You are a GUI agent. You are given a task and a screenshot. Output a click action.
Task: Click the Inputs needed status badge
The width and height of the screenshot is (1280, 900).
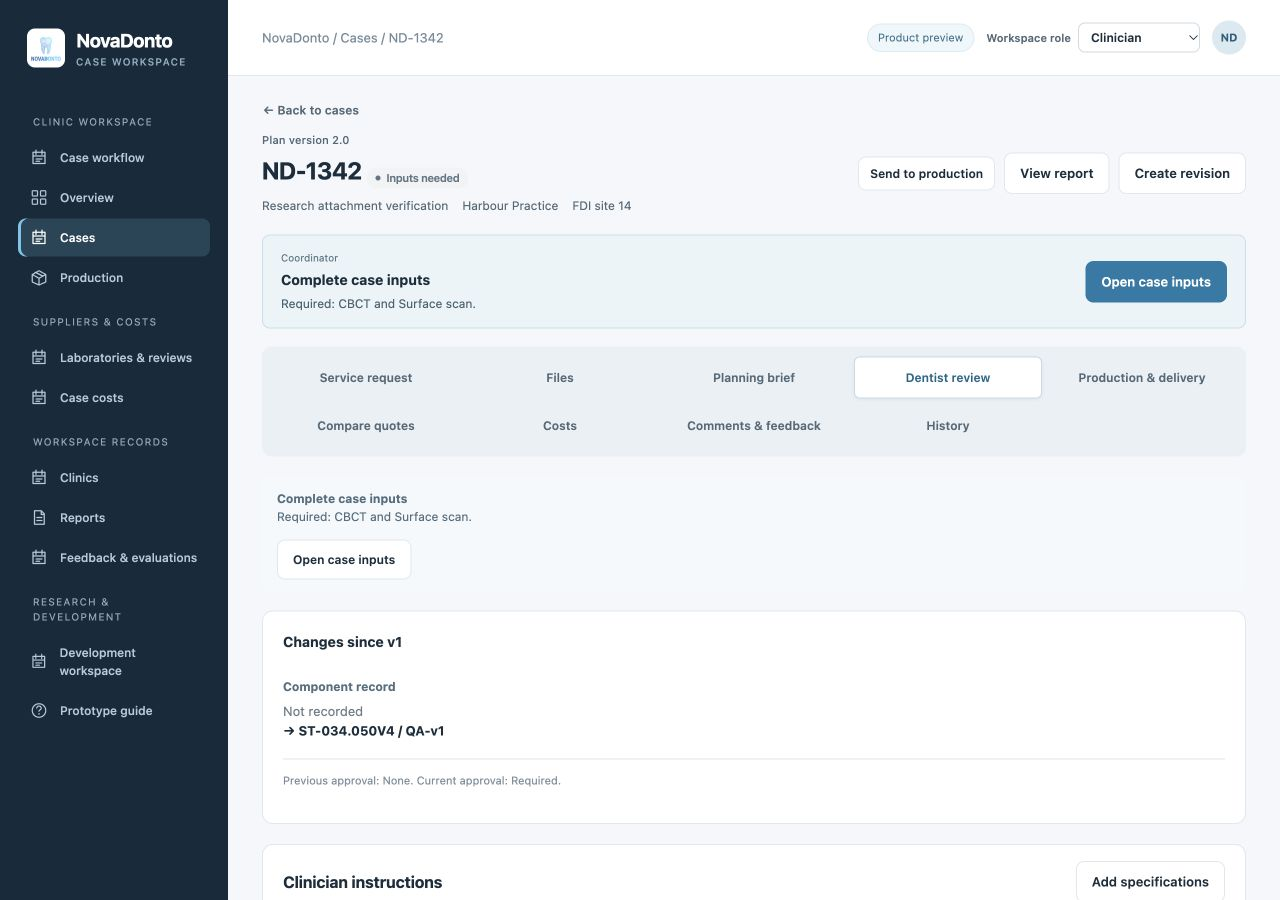click(416, 178)
